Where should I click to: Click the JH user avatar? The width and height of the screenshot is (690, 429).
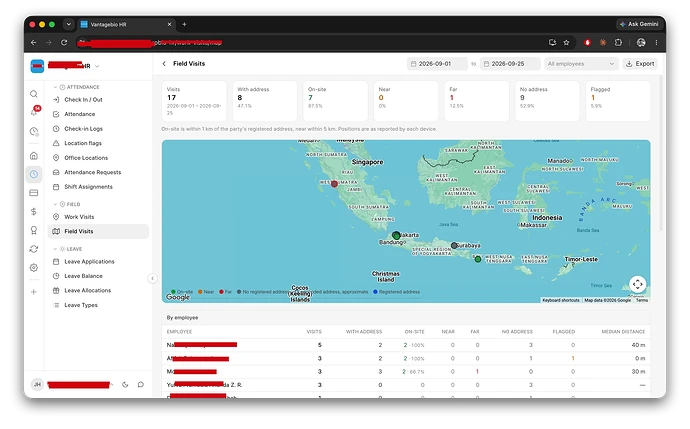37,385
